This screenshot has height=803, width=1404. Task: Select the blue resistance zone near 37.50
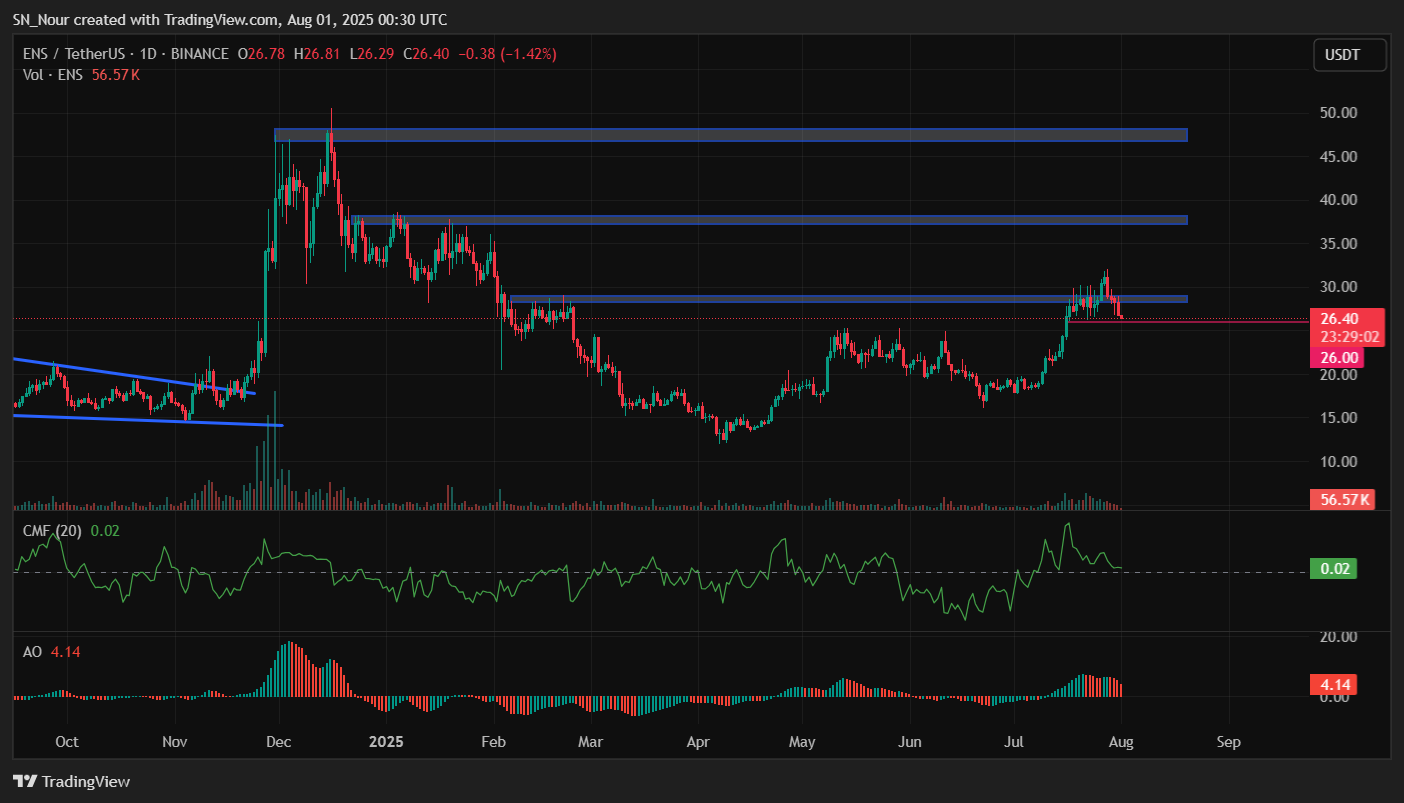[770, 220]
